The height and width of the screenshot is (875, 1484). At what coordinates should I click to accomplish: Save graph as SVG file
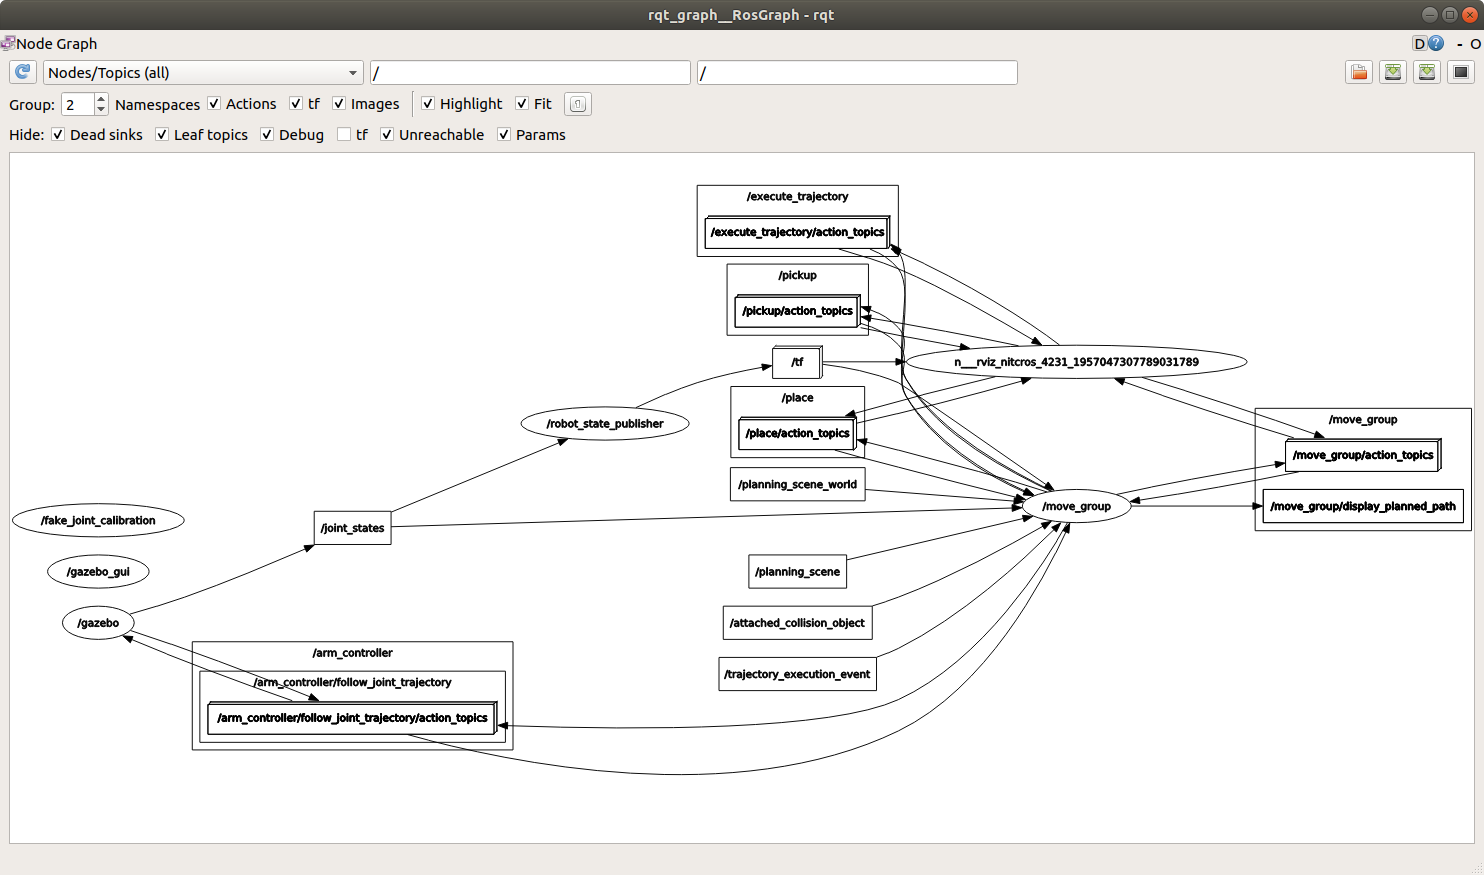coord(1427,72)
